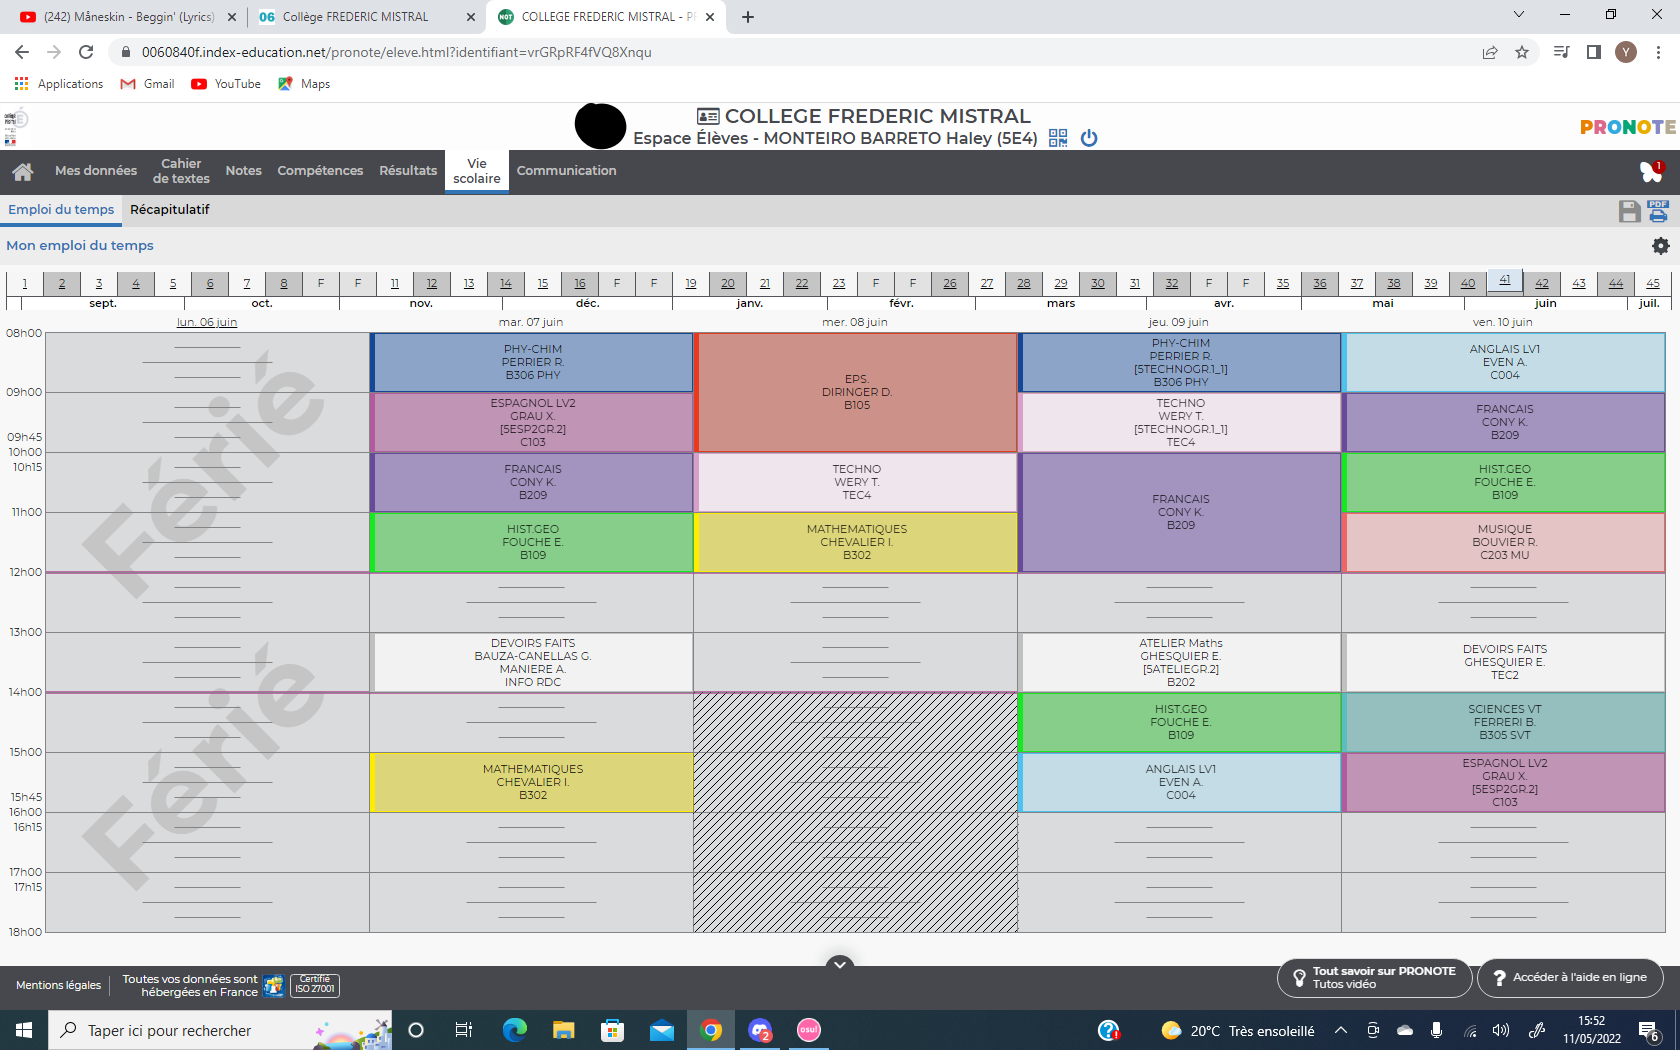Image resolution: width=1680 pixels, height=1050 pixels.
Task: Bookmark page with the star icon
Action: (x=1521, y=52)
